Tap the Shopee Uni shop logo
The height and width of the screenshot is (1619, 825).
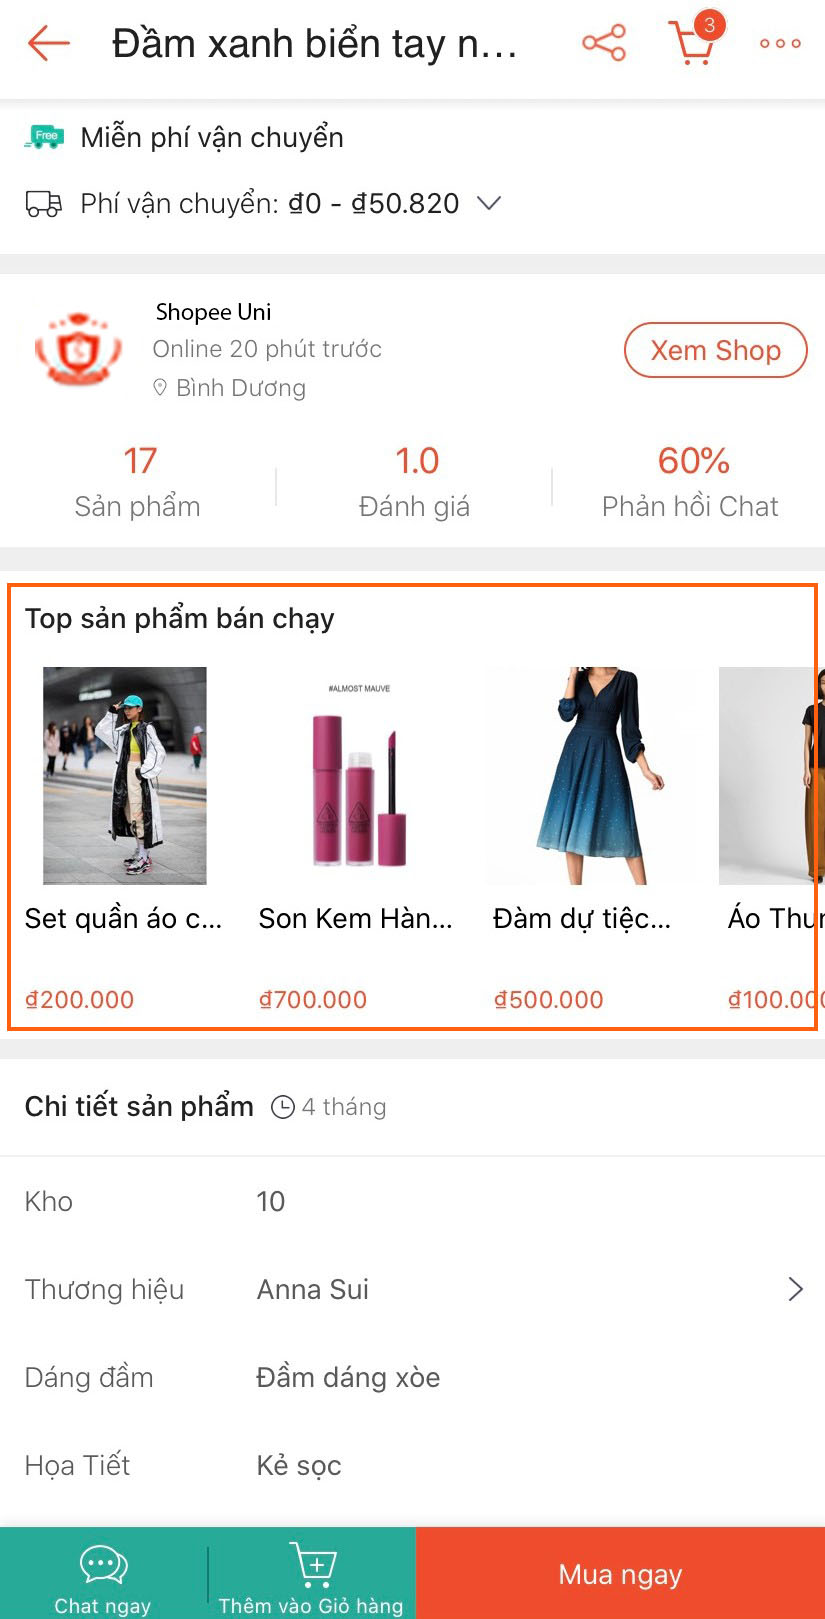point(79,350)
